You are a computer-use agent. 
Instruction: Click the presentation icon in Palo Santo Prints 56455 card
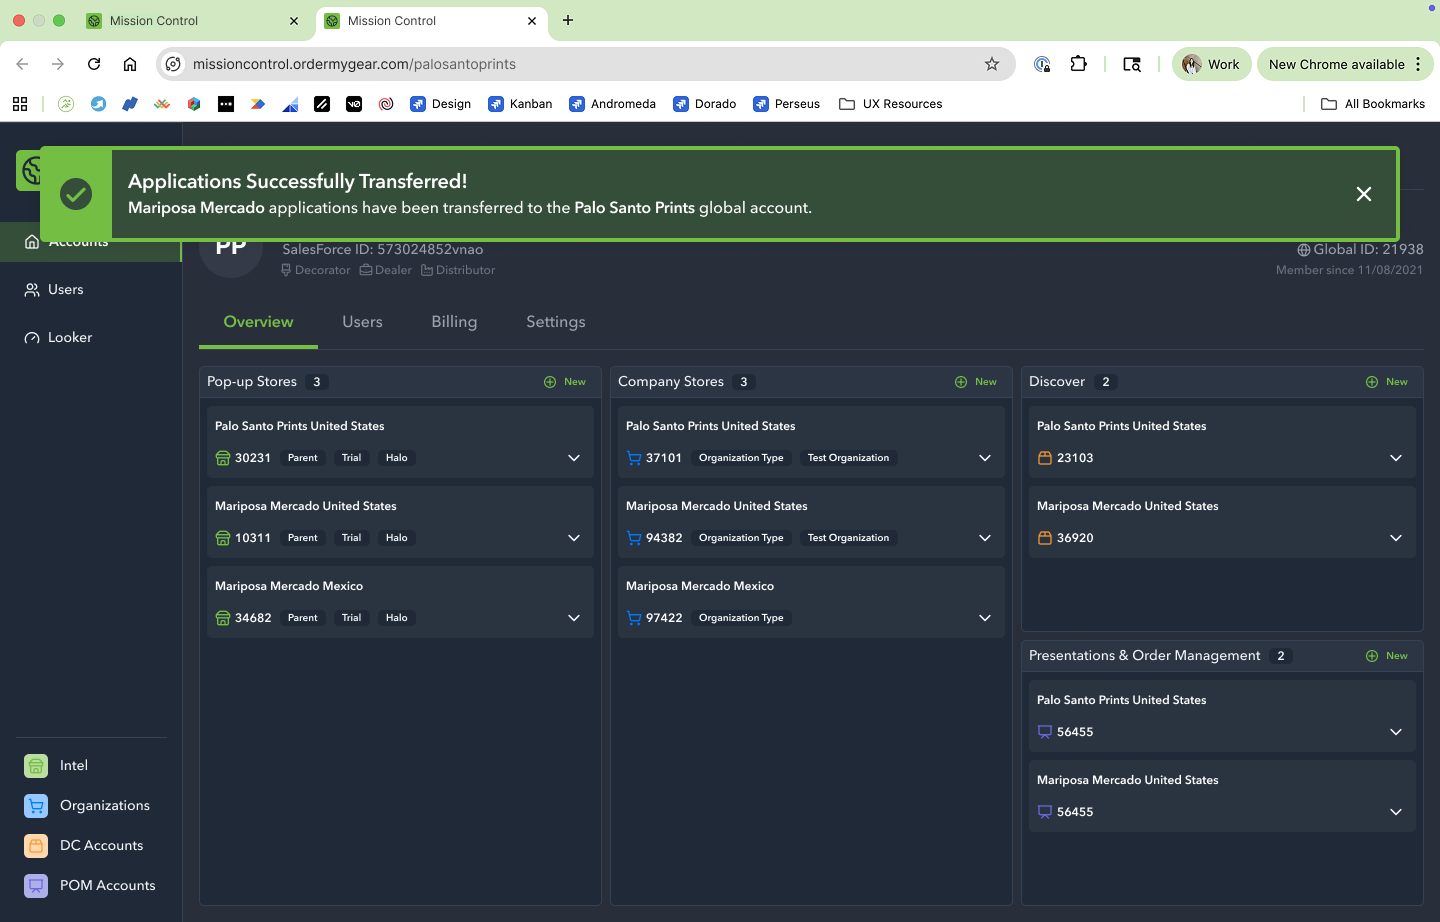1045,732
